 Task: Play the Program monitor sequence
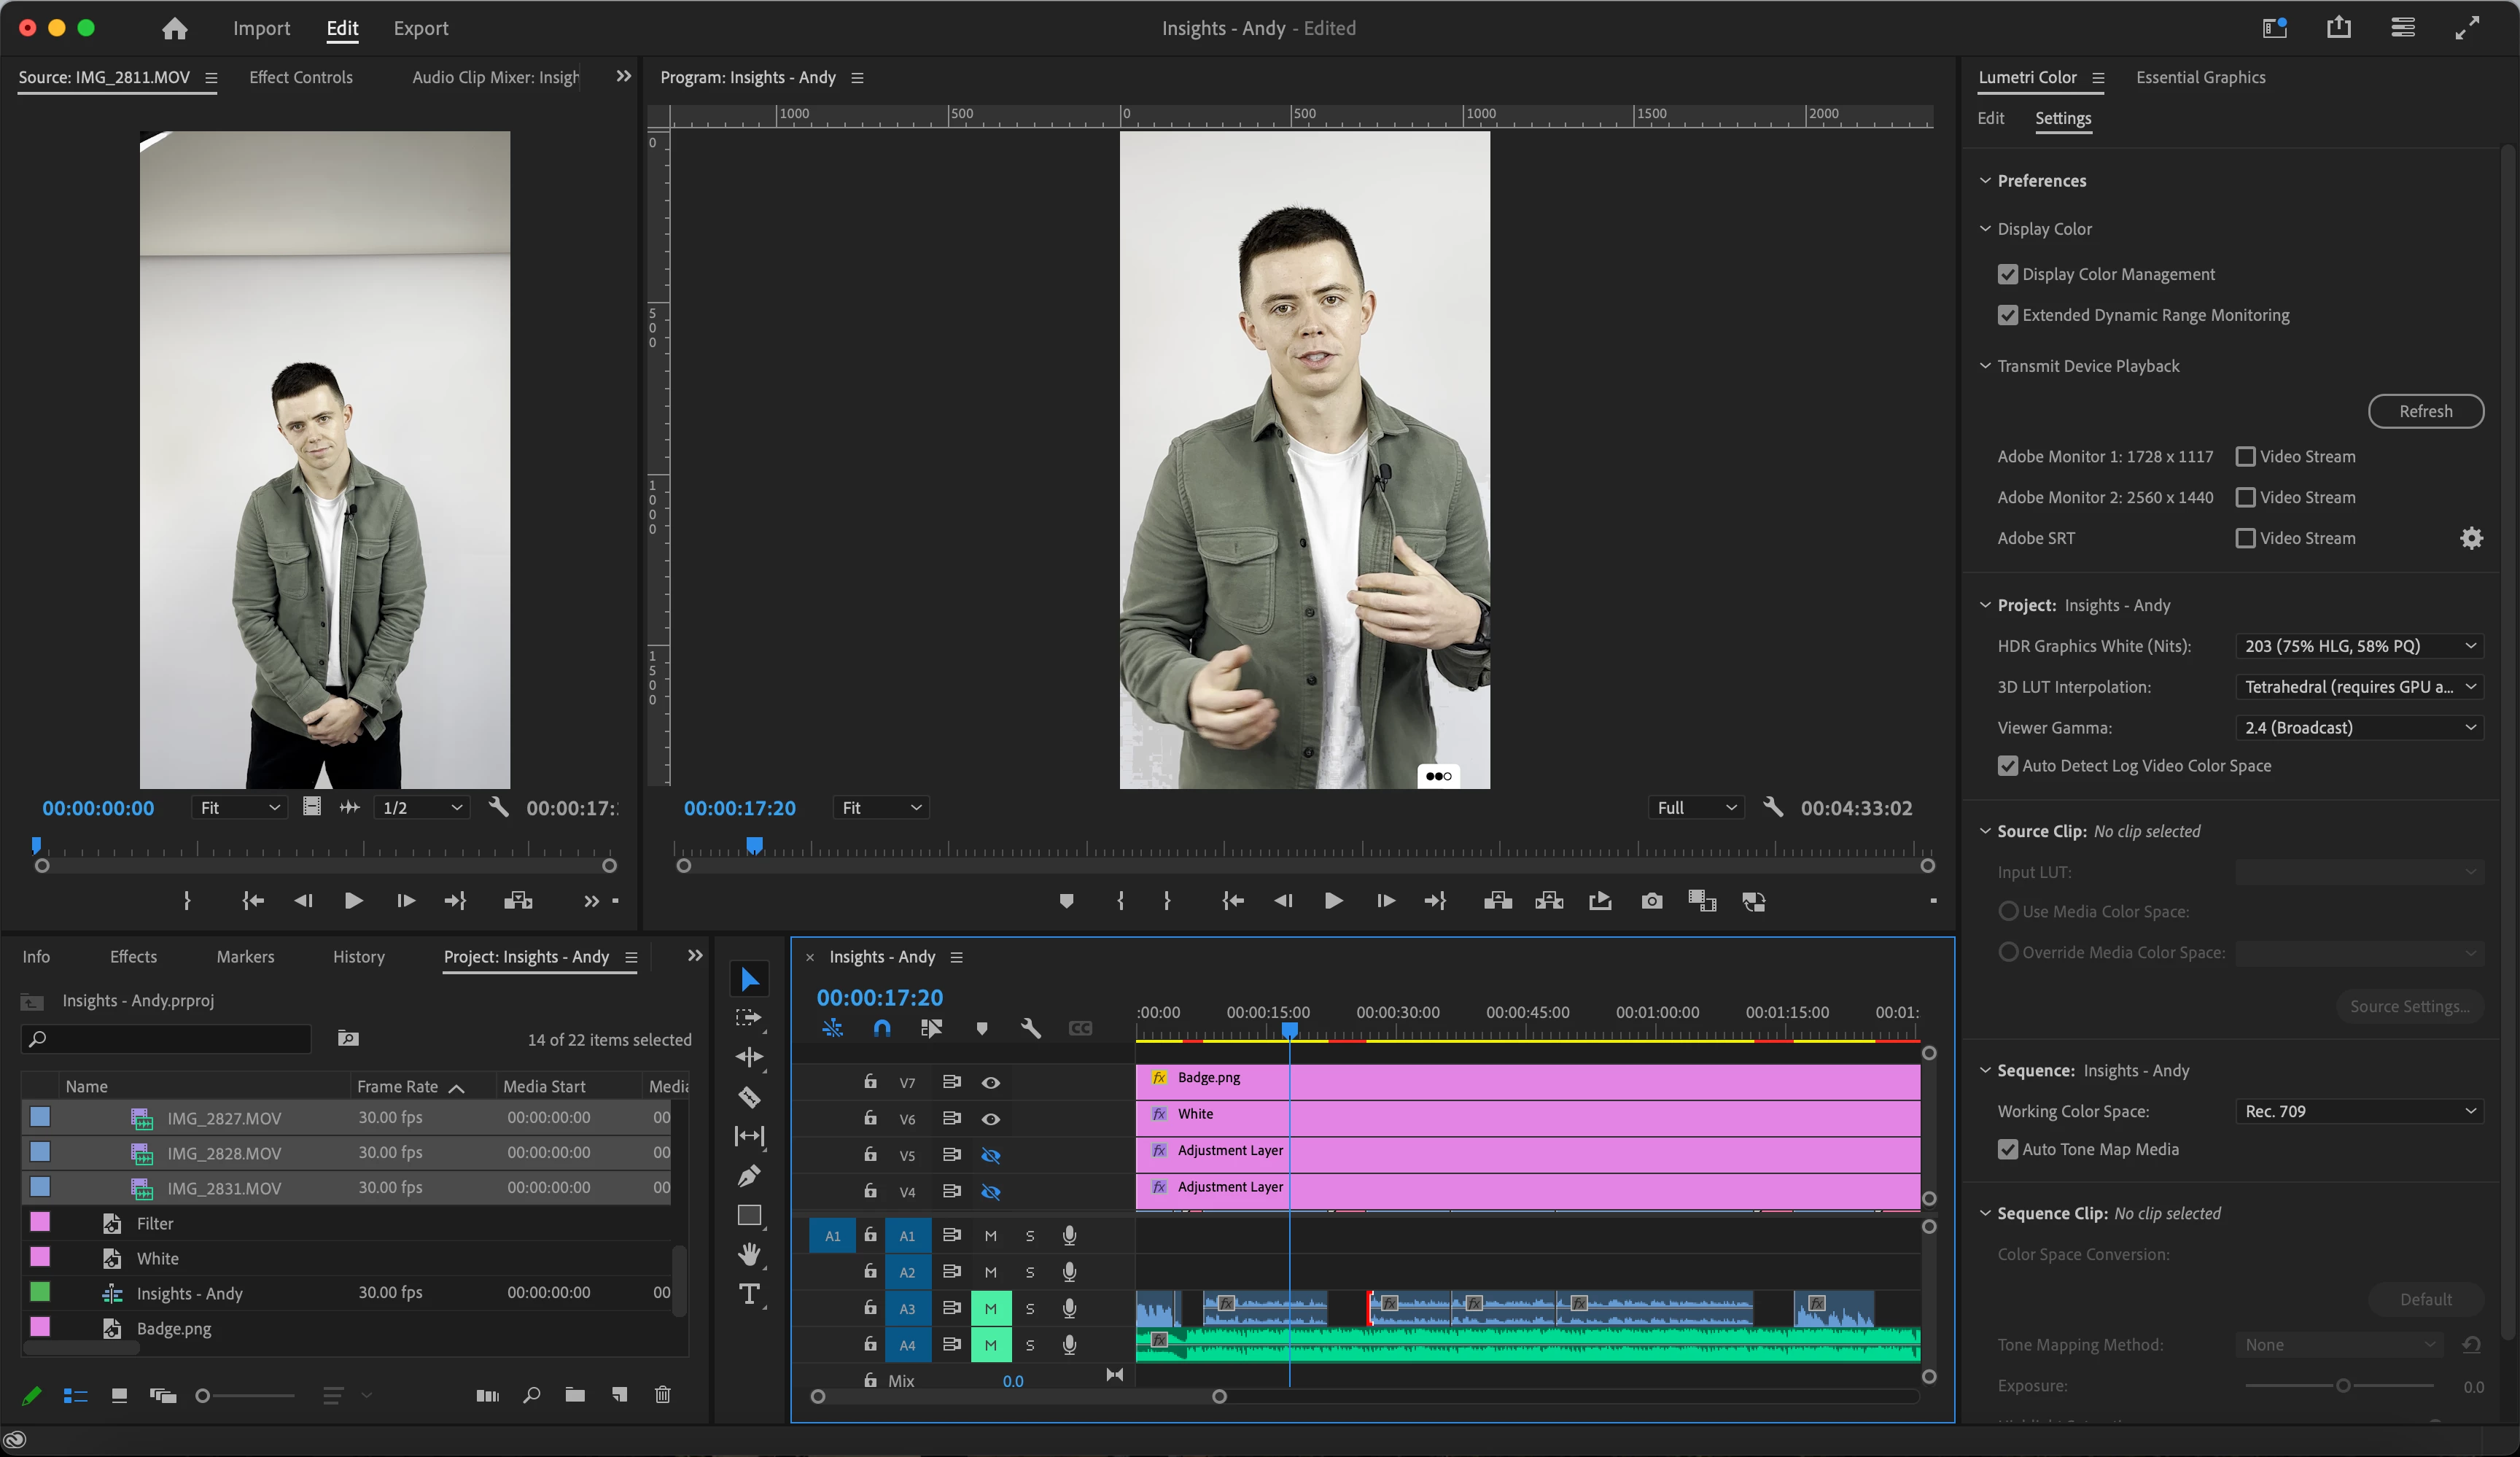point(1333,901)
